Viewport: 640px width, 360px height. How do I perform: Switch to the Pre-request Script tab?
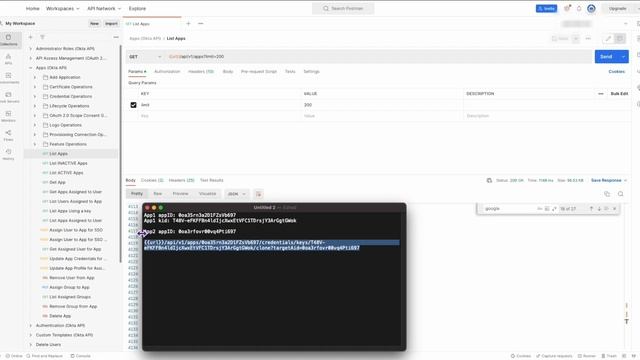tap(259, 71)
